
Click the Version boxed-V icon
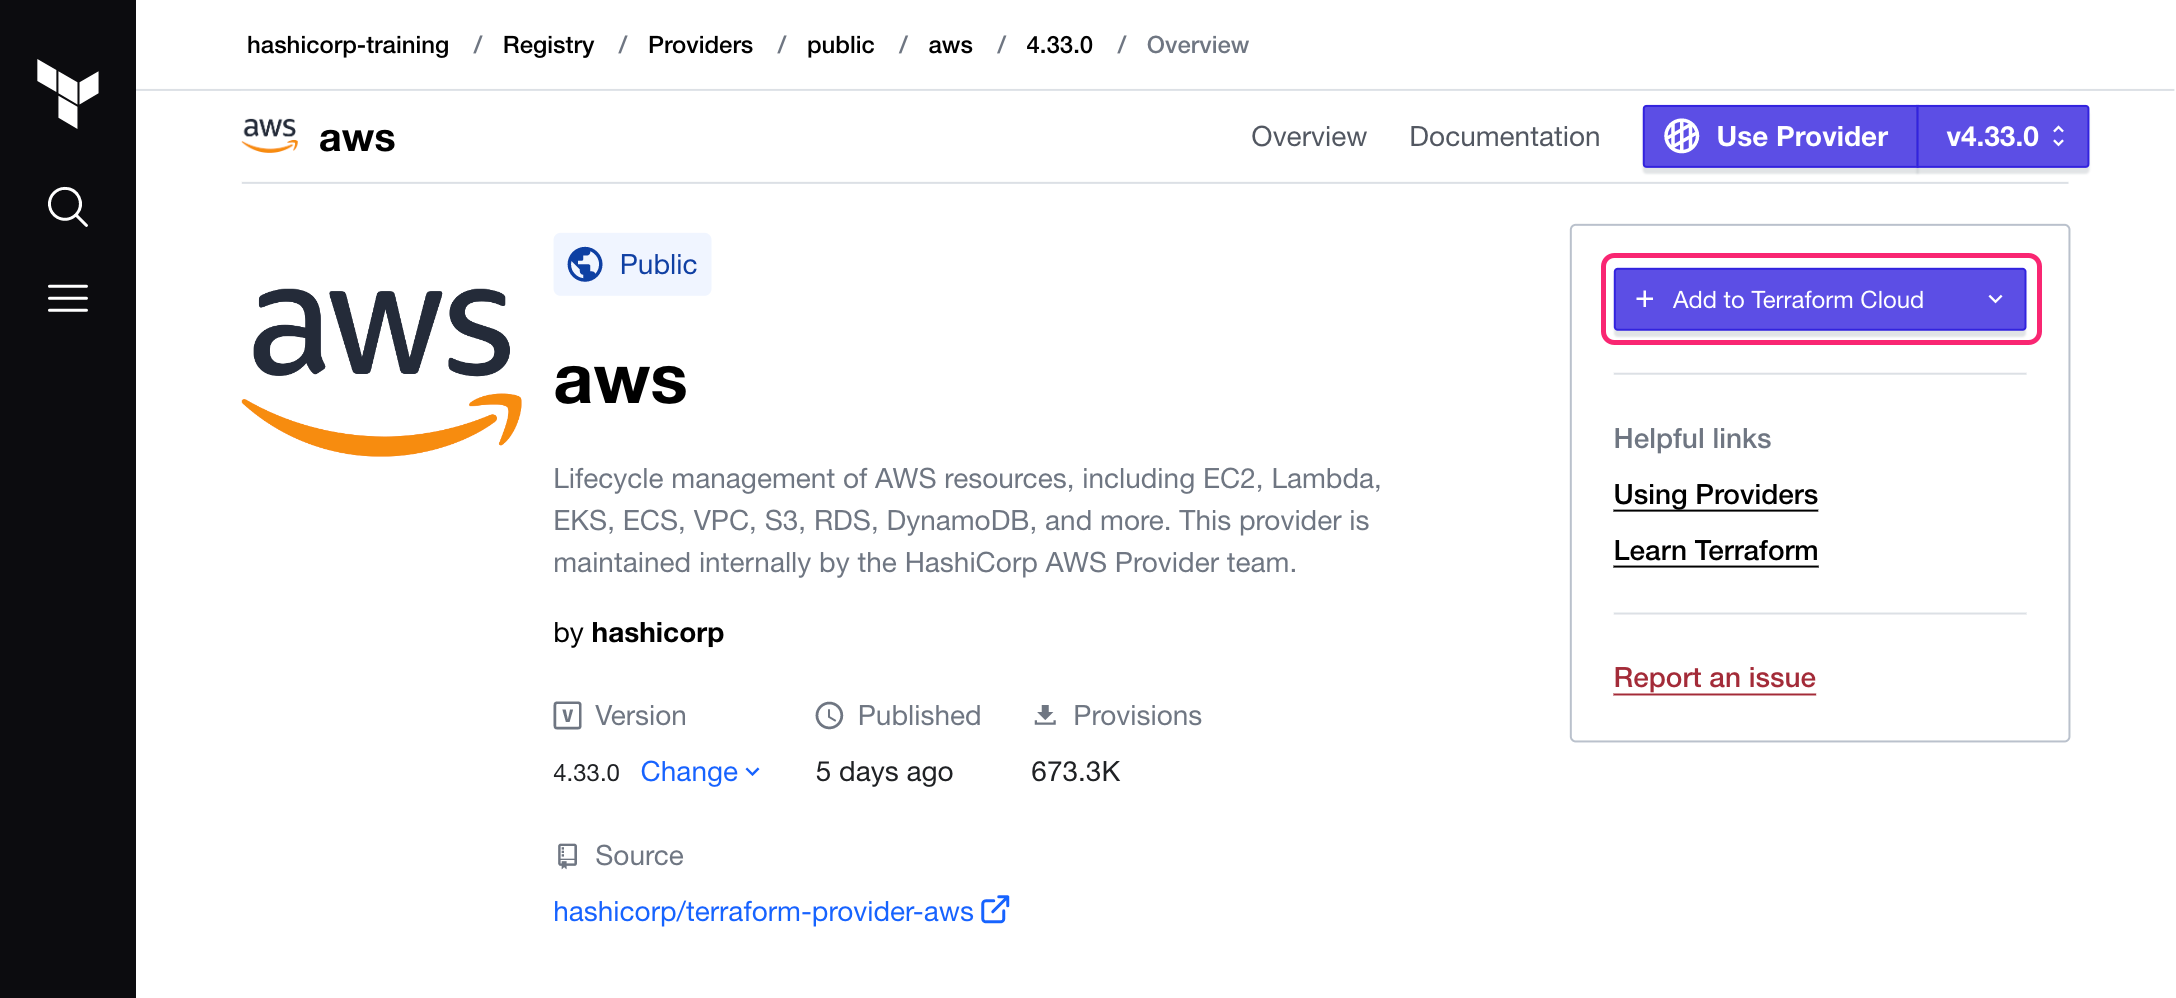pos(567,715)
